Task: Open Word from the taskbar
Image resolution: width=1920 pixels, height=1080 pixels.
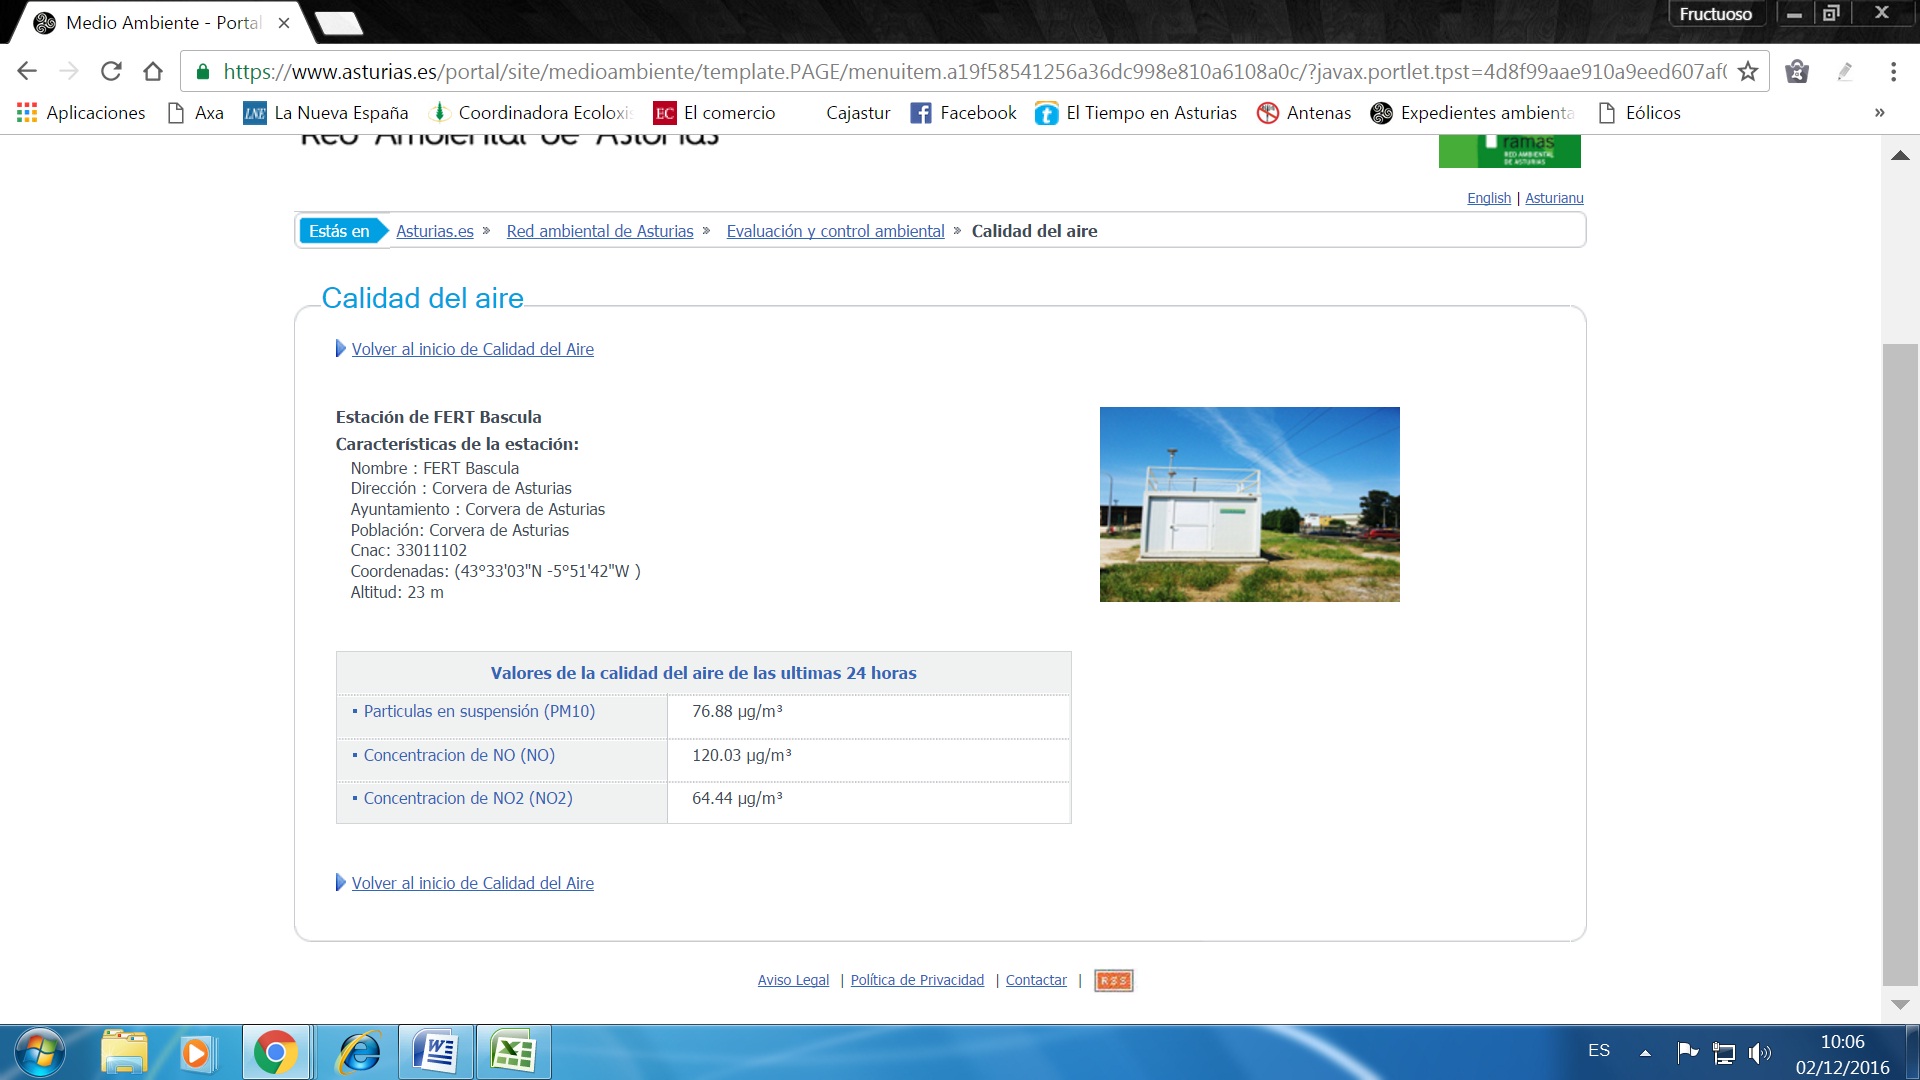Action: click(436, 1052)
